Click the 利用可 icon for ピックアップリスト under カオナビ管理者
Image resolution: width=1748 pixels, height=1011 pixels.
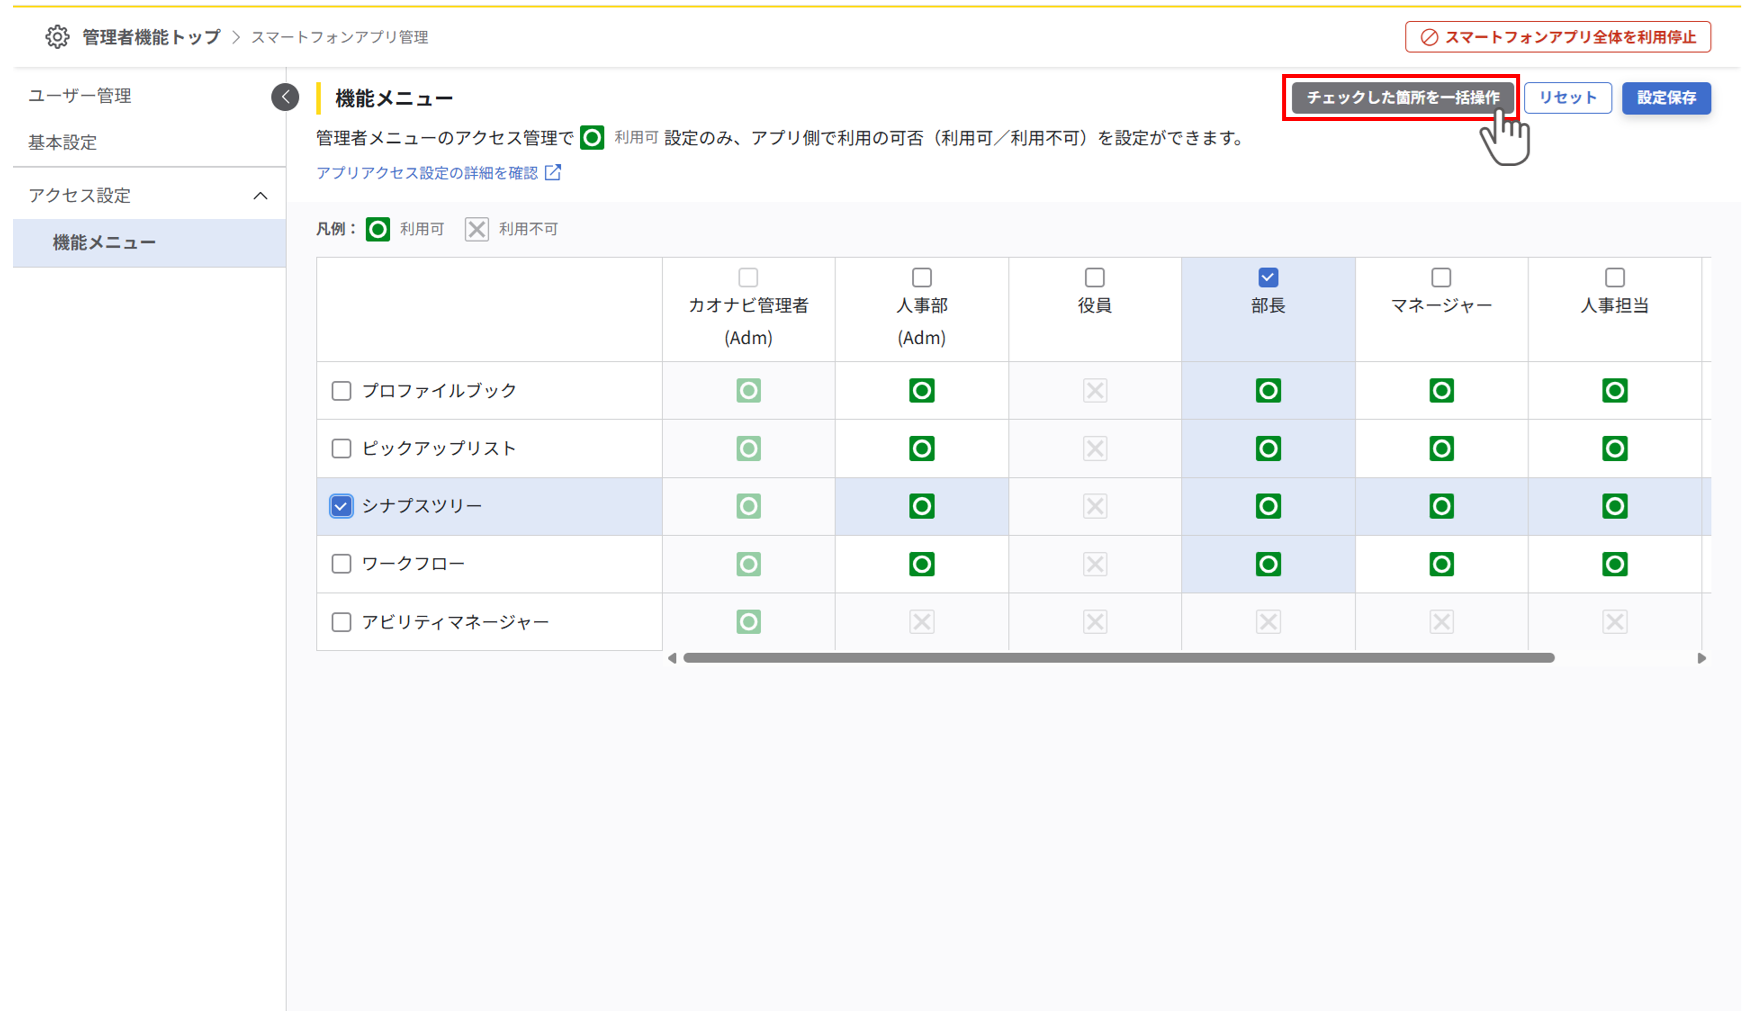point(748,448)
